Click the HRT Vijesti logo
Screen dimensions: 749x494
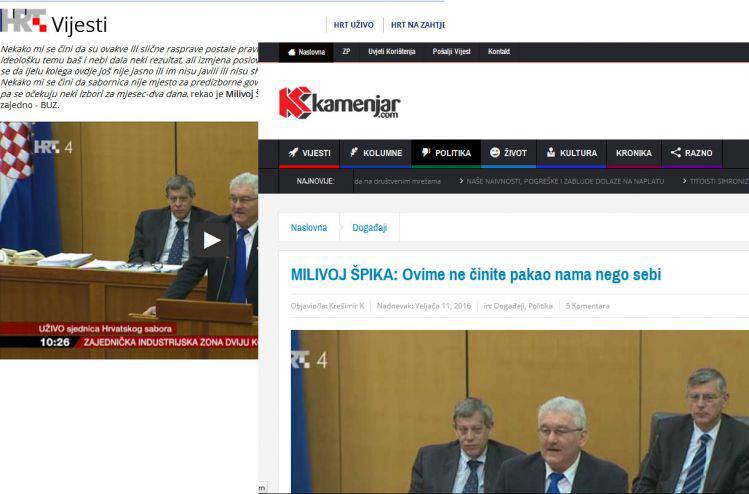pyautogui.click(x=54, y=22)
